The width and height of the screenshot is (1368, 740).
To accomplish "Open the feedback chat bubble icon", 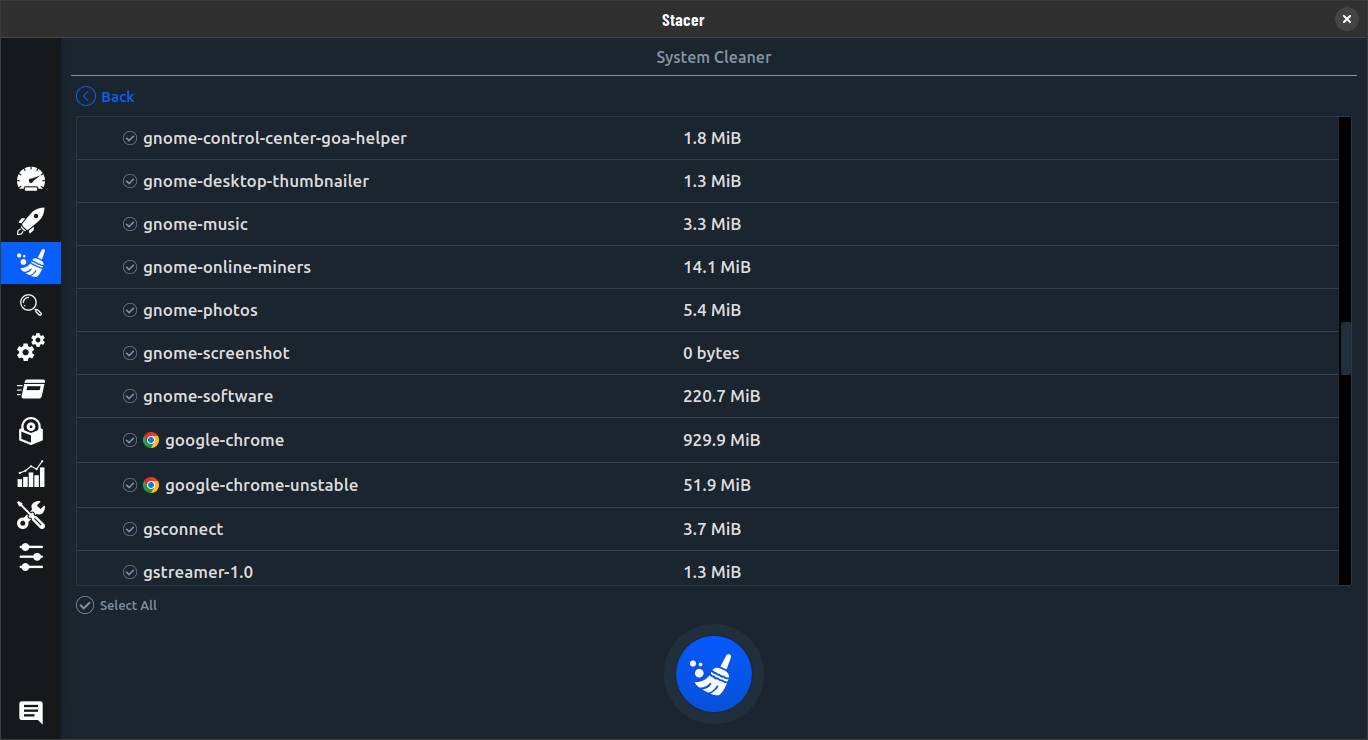I will click(31, 712).
